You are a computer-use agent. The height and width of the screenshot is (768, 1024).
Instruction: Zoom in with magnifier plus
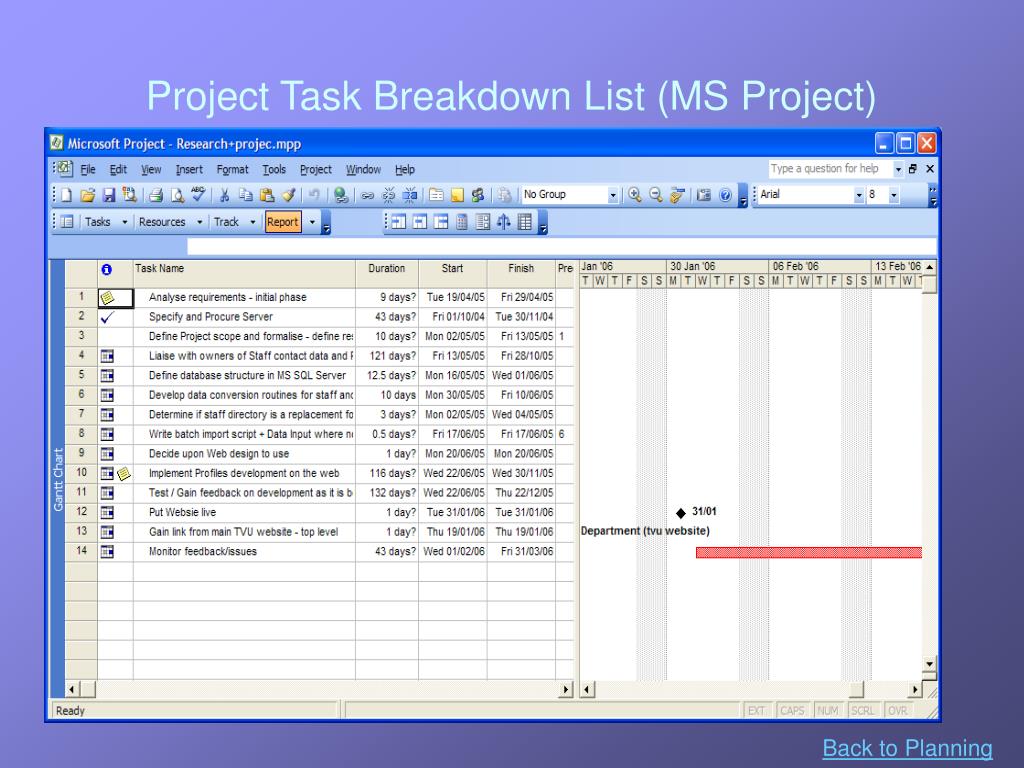[635, 195]
